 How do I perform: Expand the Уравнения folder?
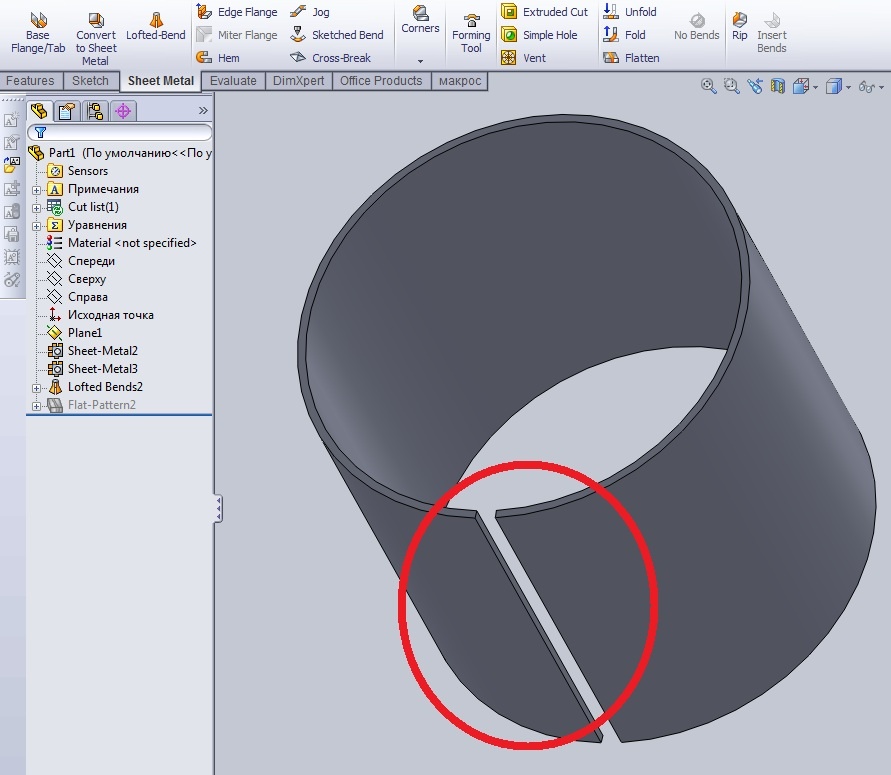(x=36, y=226)
